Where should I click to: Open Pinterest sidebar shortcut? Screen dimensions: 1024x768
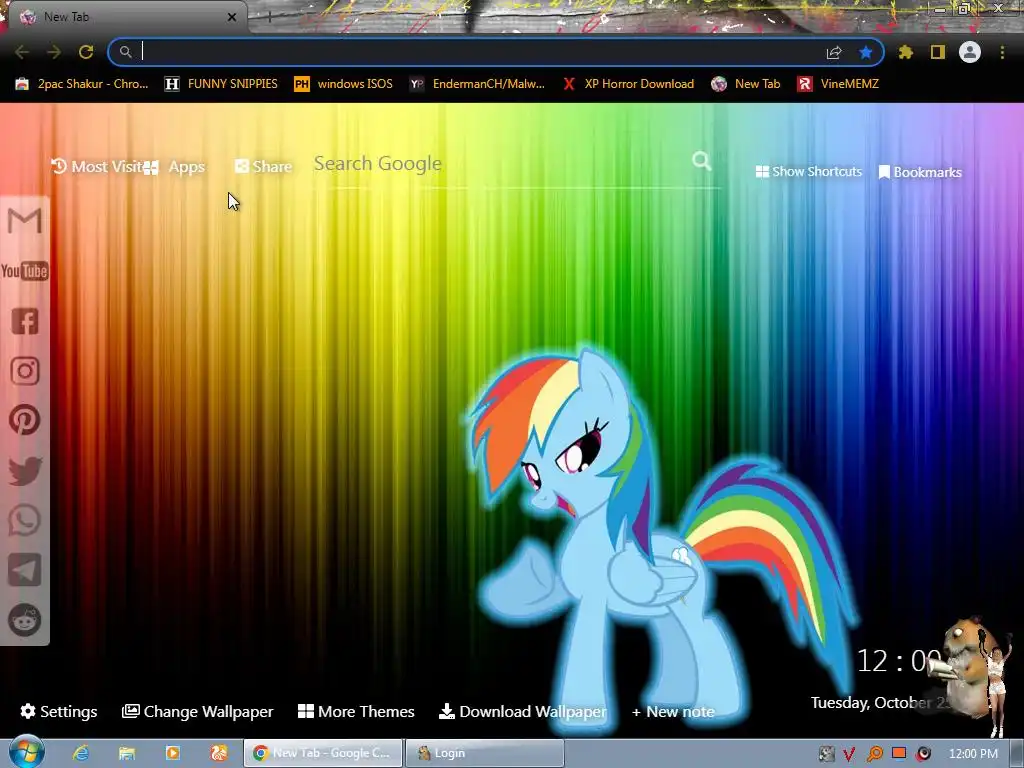[x=25, y=420]
